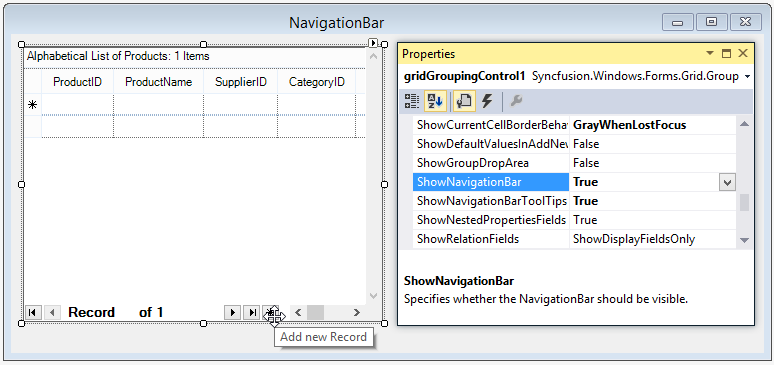Click the SupplierID column header

[241, 82]
